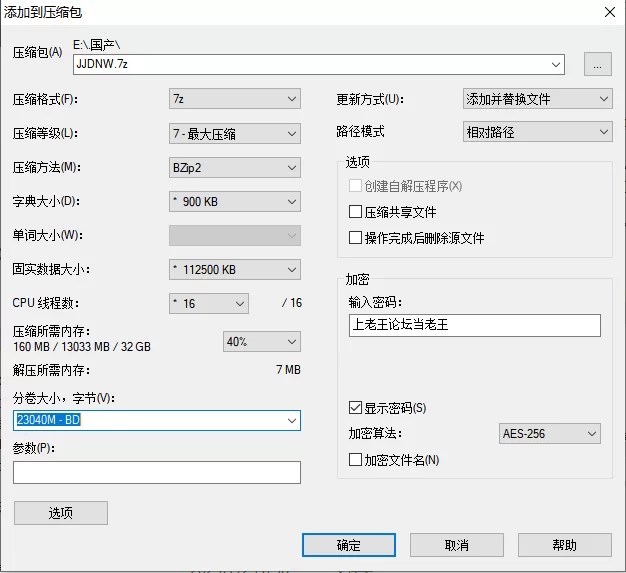Enable delete source files after compression

355,238
